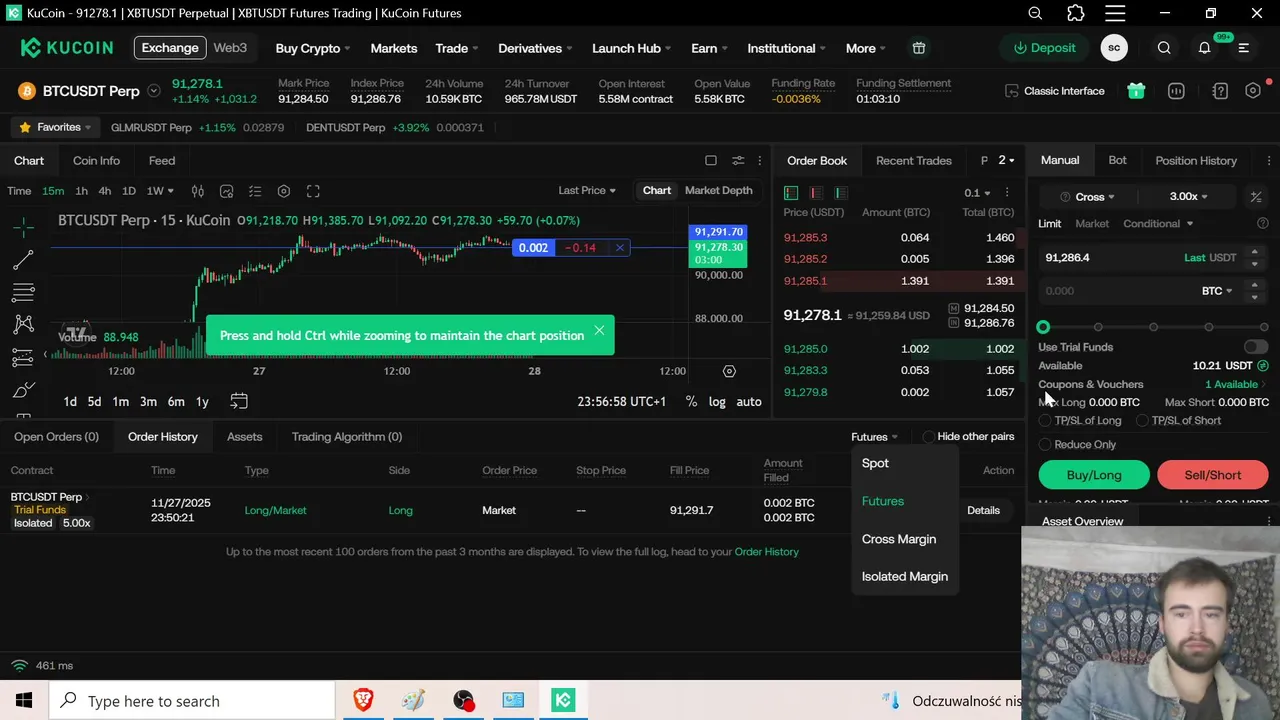The image size is (1280, 720).
Task: Enable the TP/SL of Long option
Action: [x=1045, y=421]
